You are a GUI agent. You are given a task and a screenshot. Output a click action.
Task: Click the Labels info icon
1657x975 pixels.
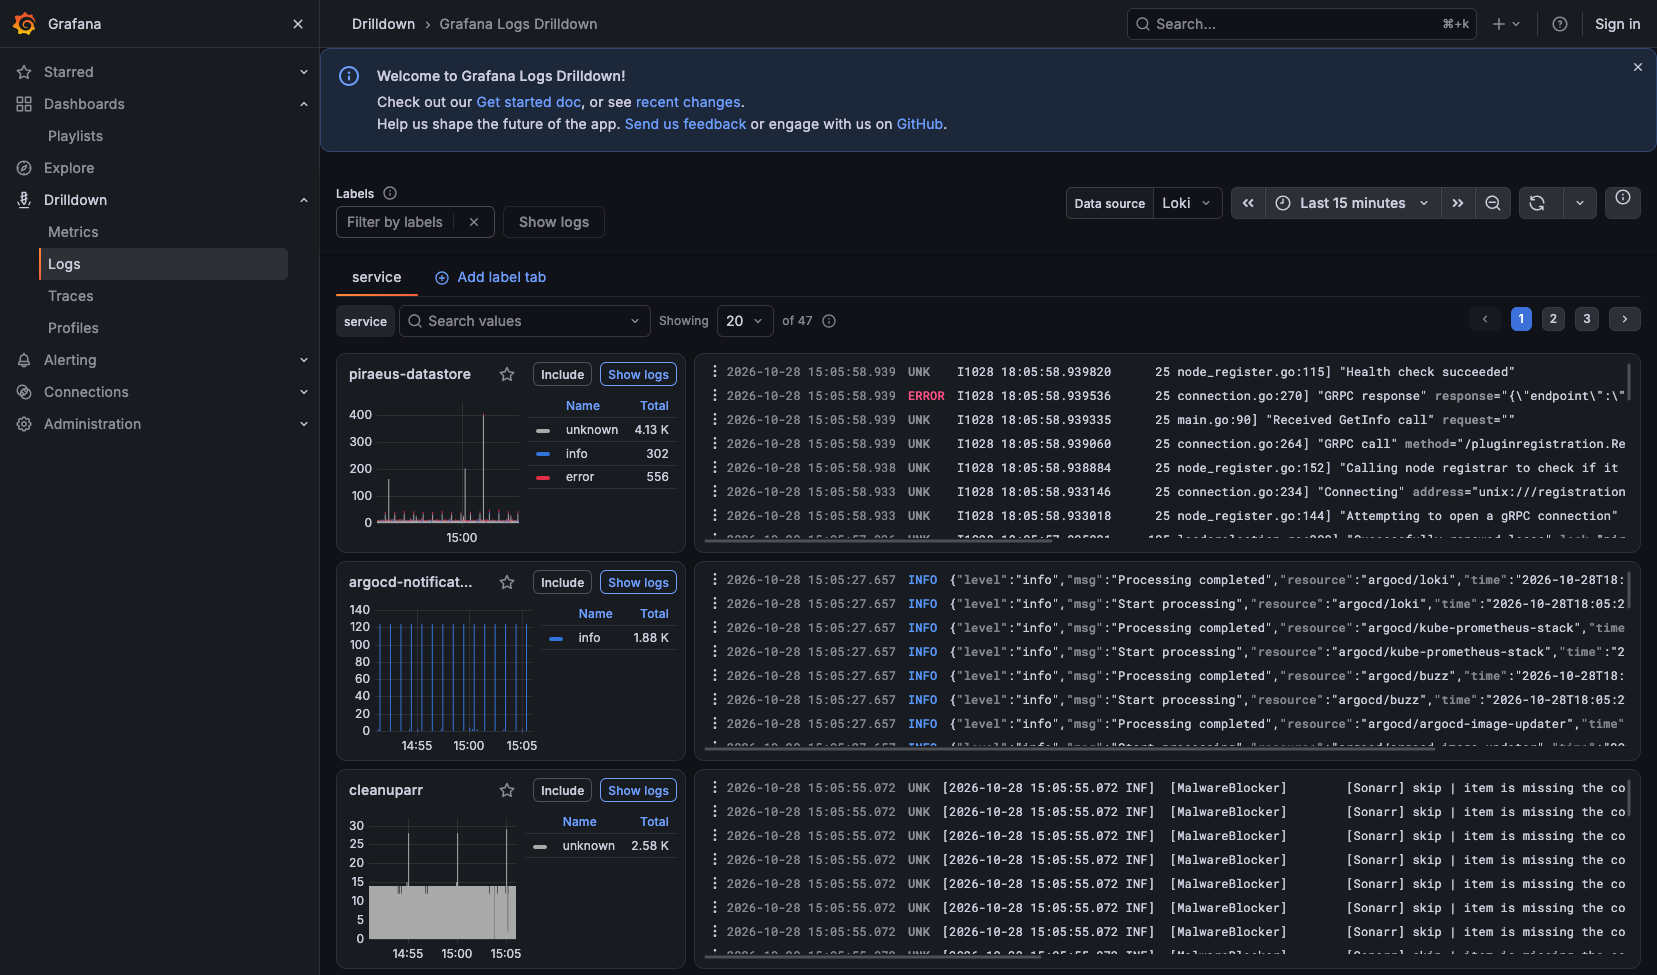click(x=390, y=193)
